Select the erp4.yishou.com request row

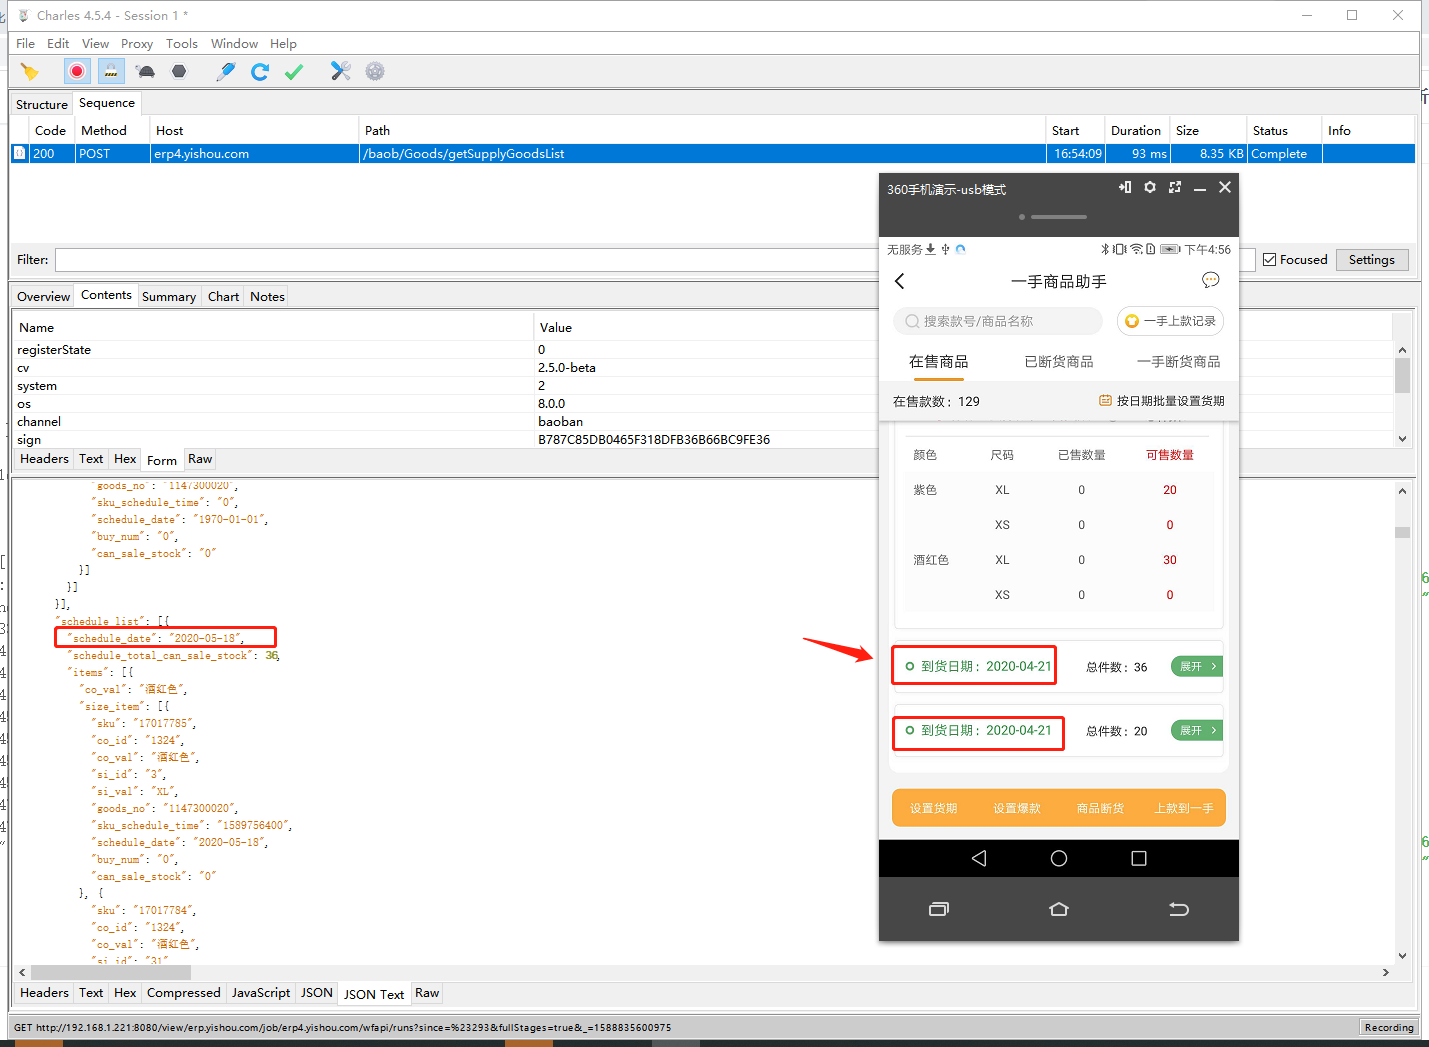(712, 153)
